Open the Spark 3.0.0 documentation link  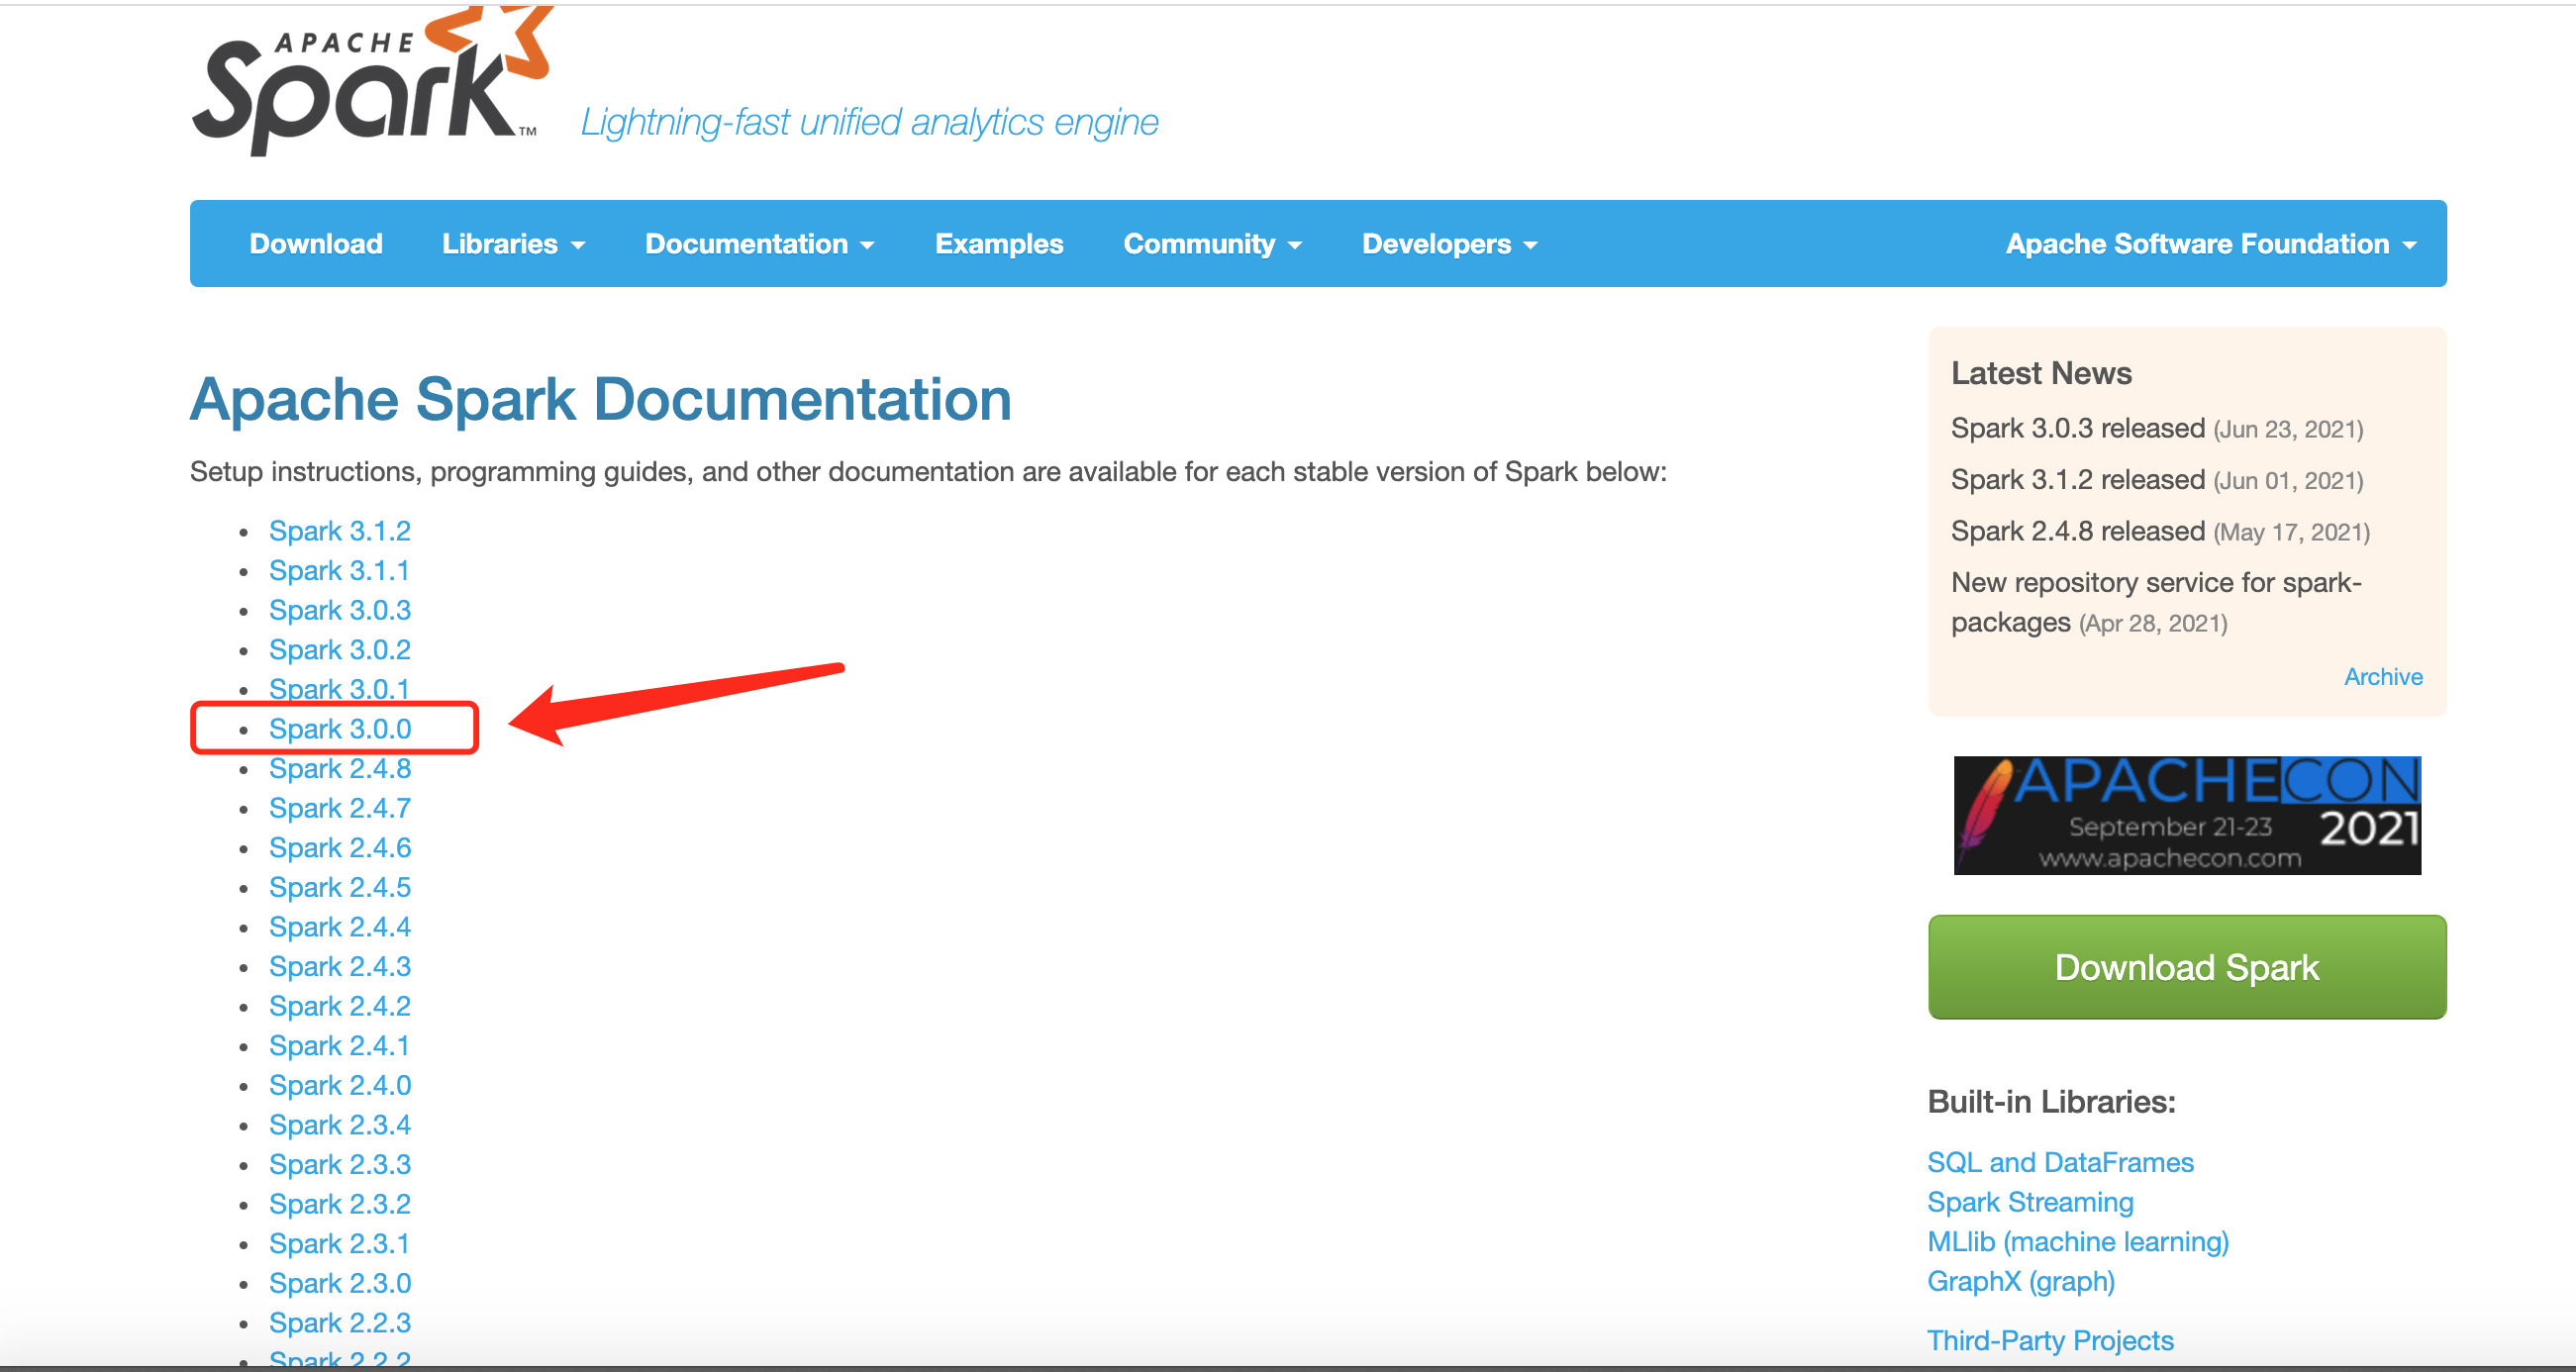[340, 729]
